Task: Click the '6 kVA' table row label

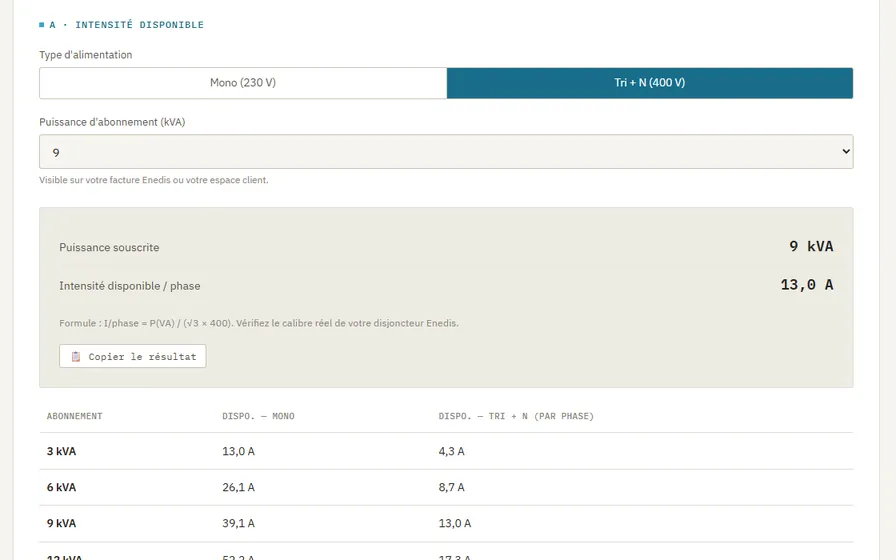Action: pos(61,487)
